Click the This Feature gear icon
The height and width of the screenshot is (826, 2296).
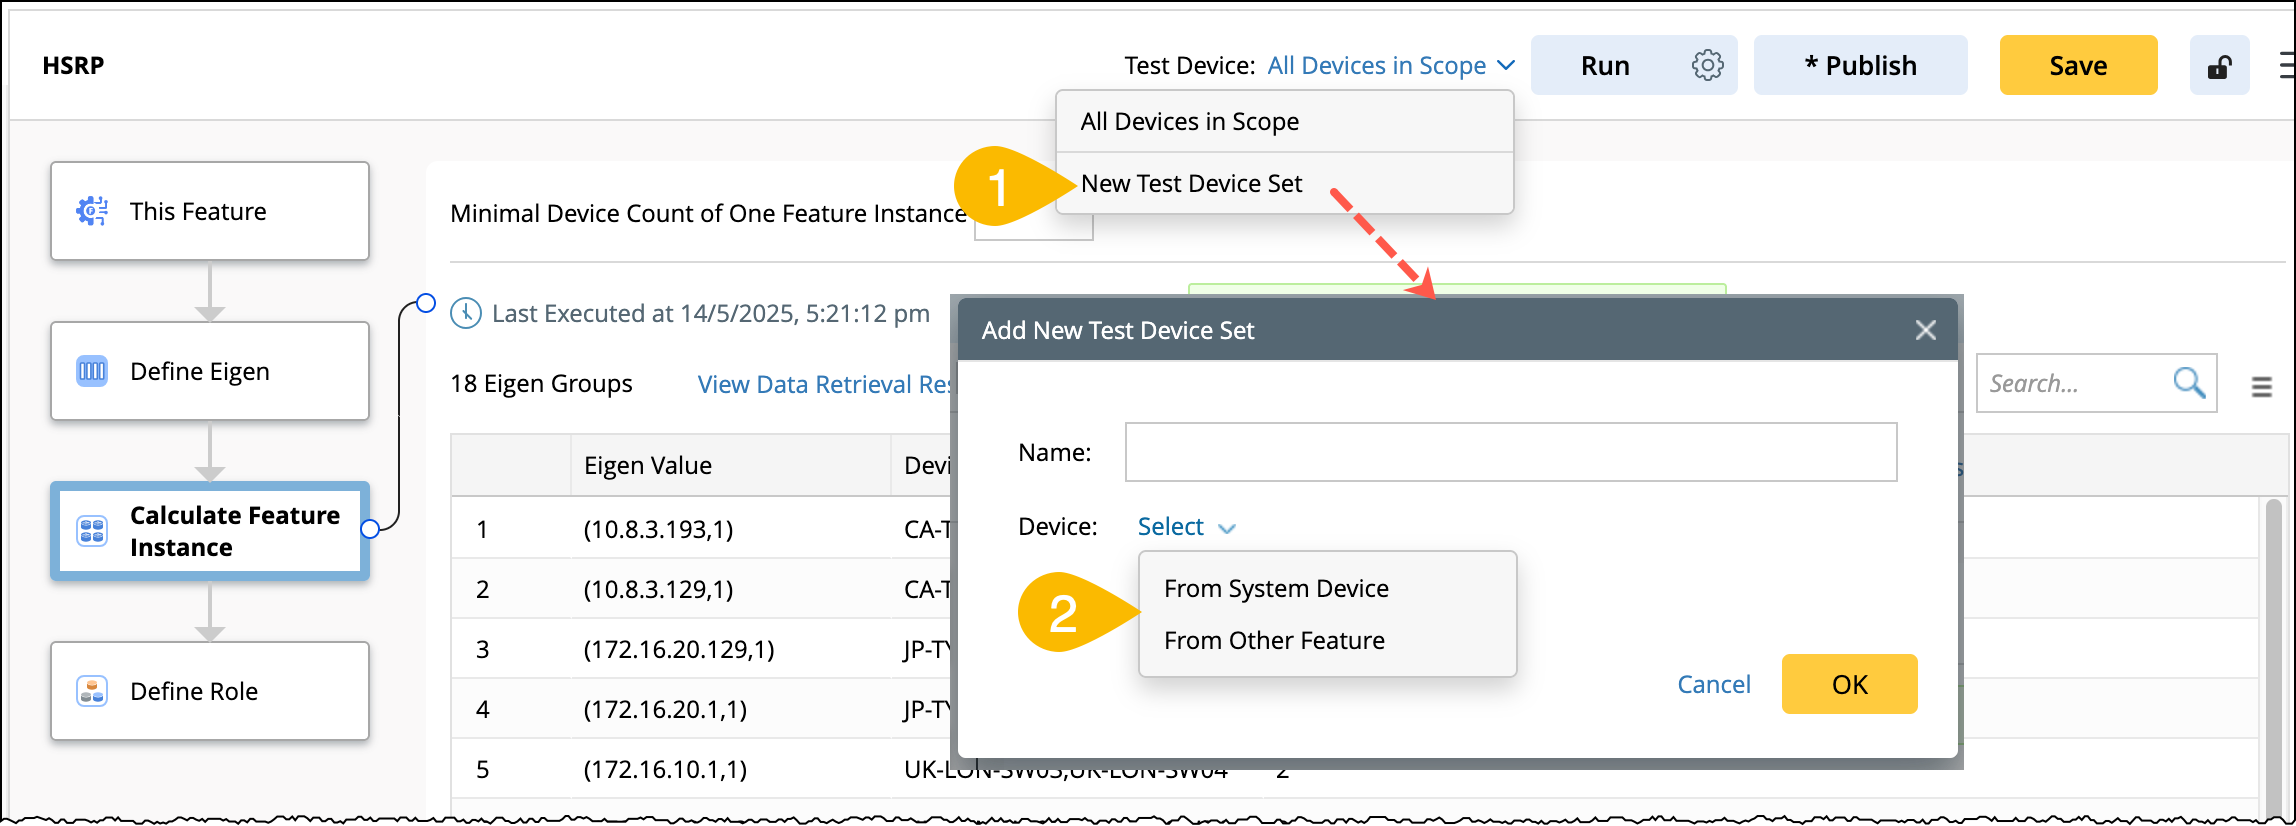click(92, 211)
